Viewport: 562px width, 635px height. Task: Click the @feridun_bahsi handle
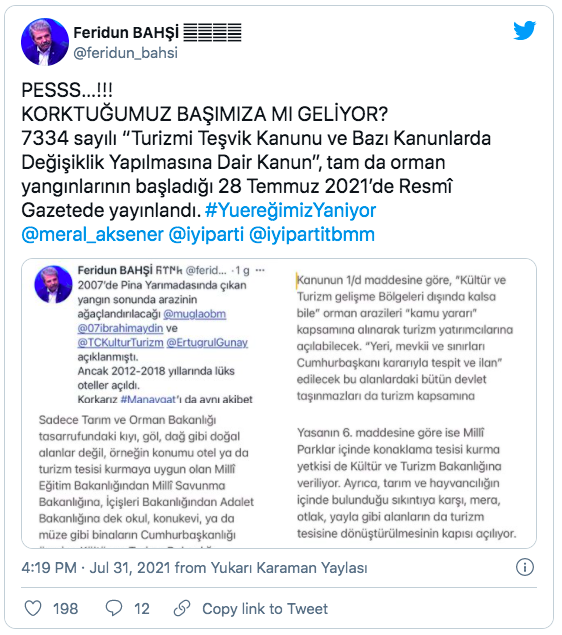[x=126, y=53]
